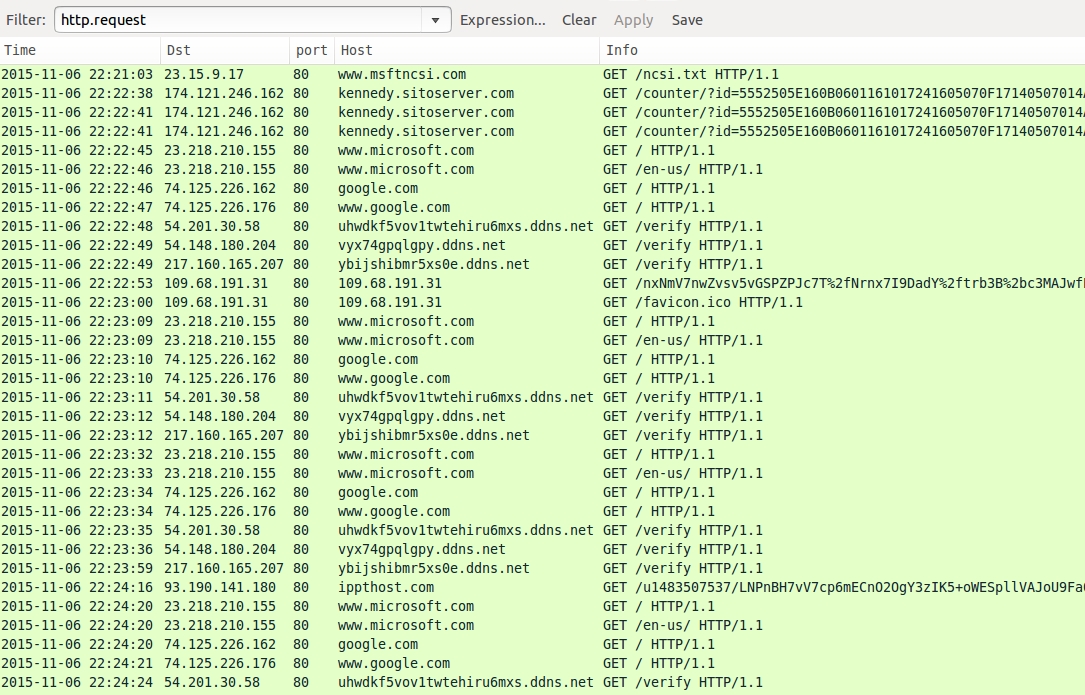Viewport: 1085px width, 695px height.
Task: Select the ippthost.com host cell
Action: 386,588
